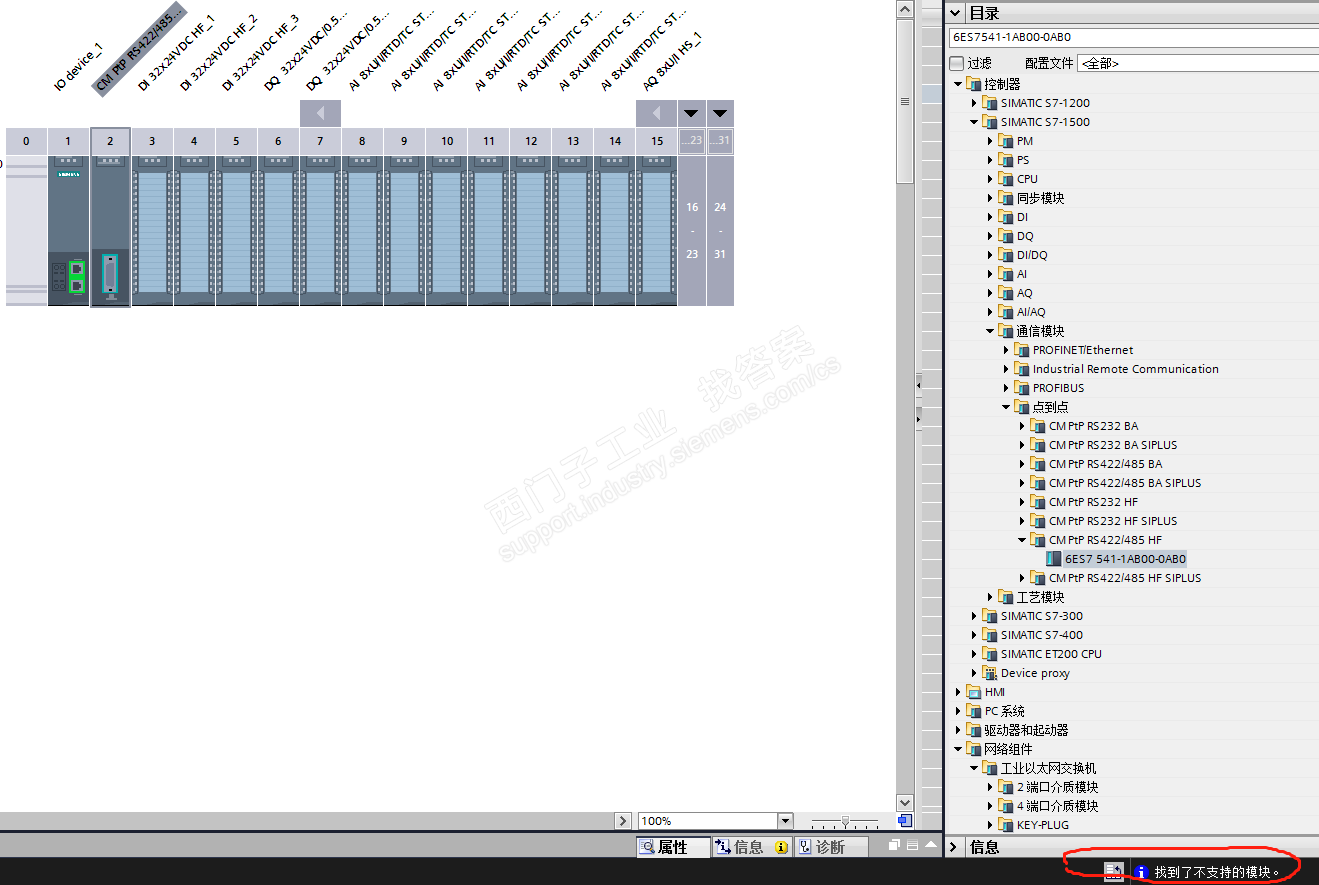Image resolution: width=1319 pixels, height=885 pixels.
Task: Expand the CPU folder node
Action: point(990,179)
